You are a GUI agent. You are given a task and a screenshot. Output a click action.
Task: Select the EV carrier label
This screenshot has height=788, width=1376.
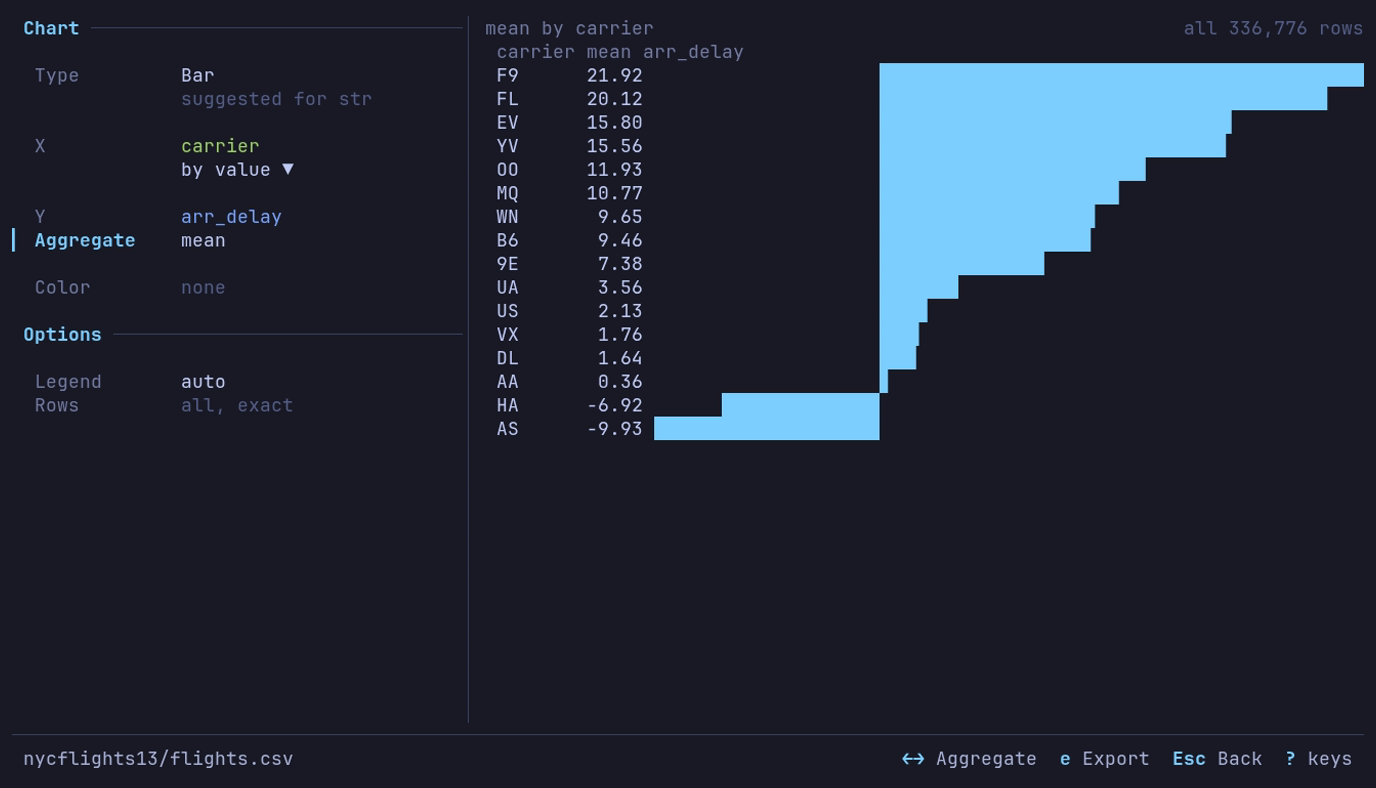click(508, 122)
